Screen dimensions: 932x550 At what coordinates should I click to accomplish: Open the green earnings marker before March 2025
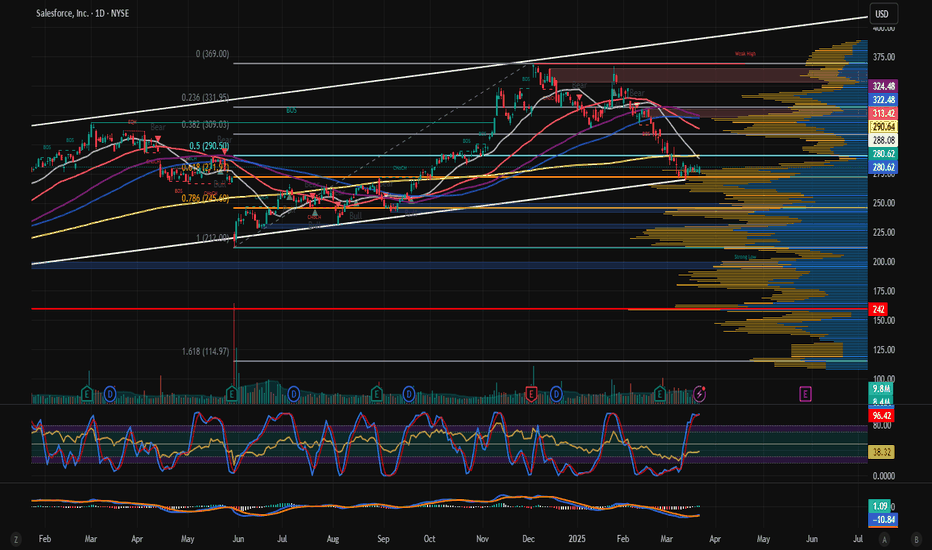(660, 393)
